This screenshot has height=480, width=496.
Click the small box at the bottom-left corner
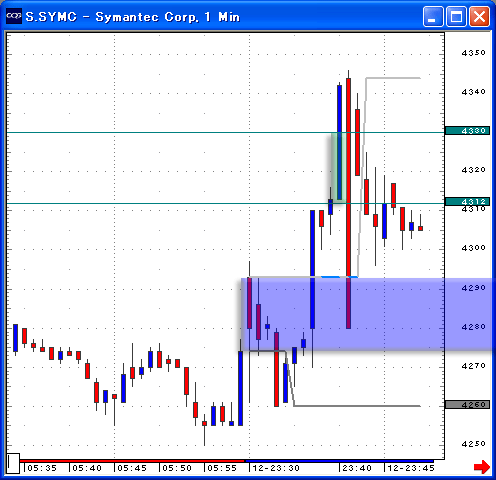13,463
